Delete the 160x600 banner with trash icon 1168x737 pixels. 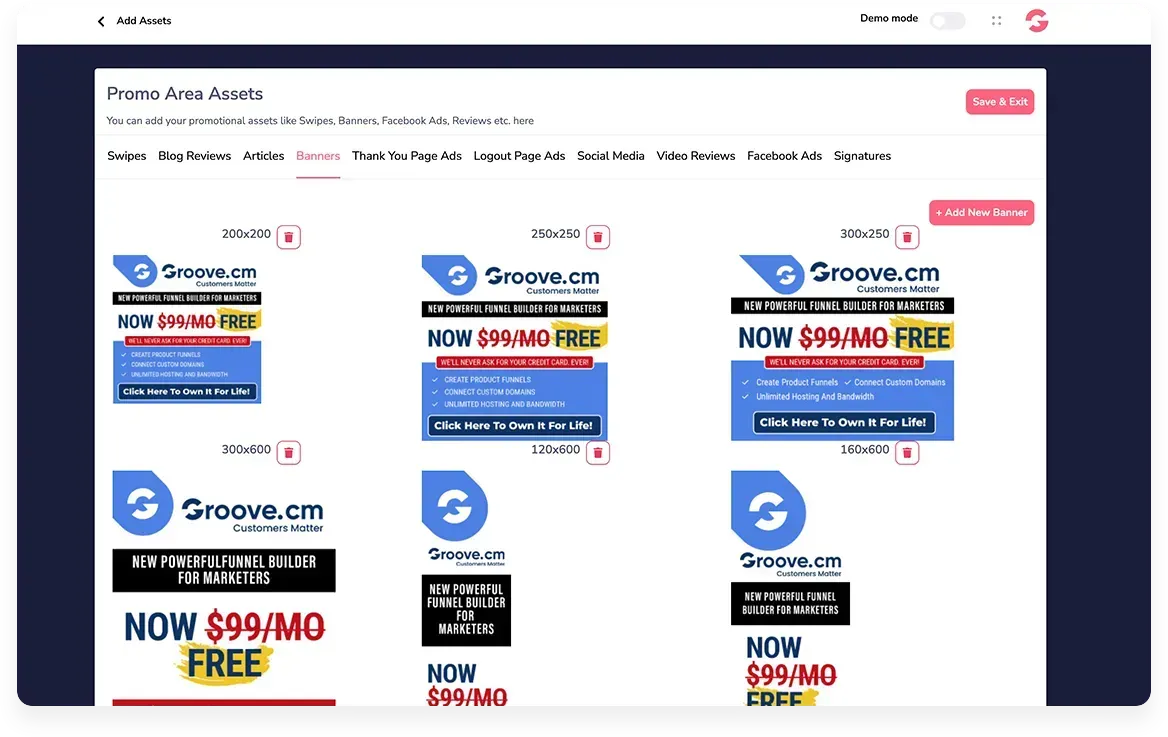click(907, 452)
